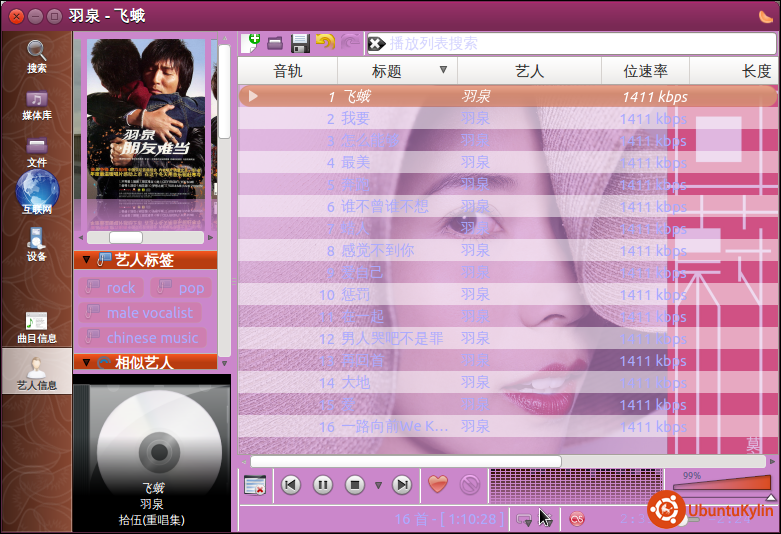Toggle the ban track button

pyautogui.click(x=469, y=485)
